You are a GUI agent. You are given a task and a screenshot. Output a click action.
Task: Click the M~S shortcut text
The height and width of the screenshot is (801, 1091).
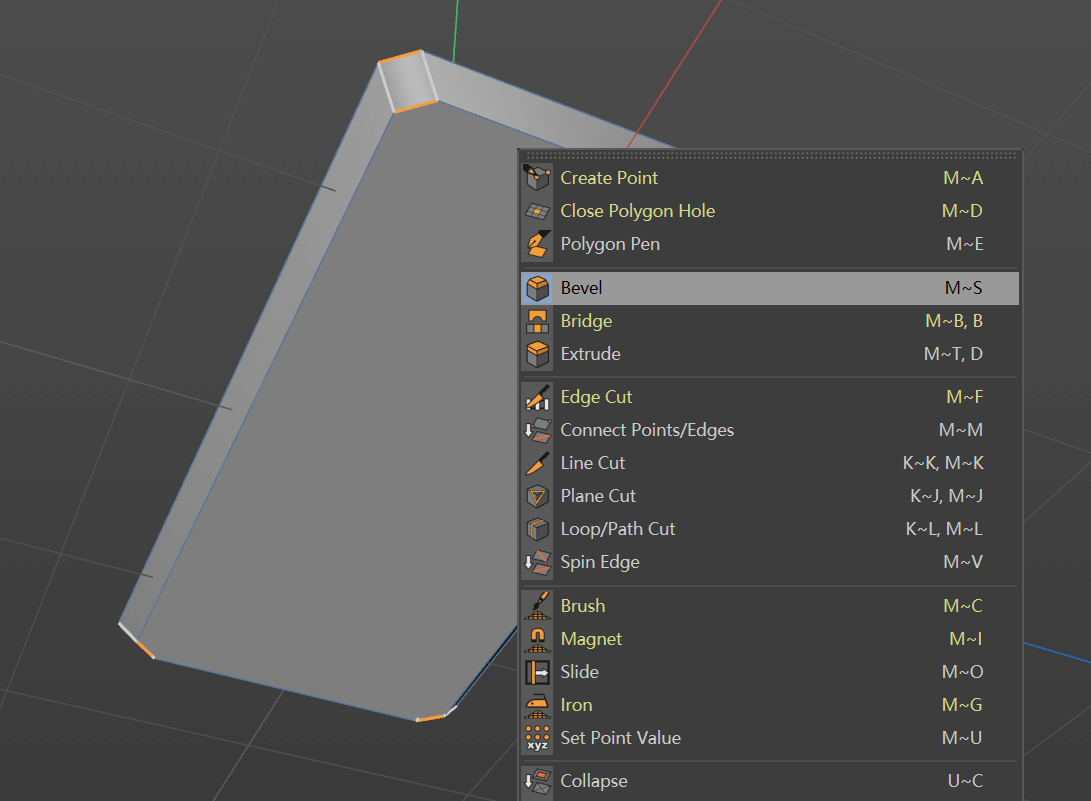point(964,288)
